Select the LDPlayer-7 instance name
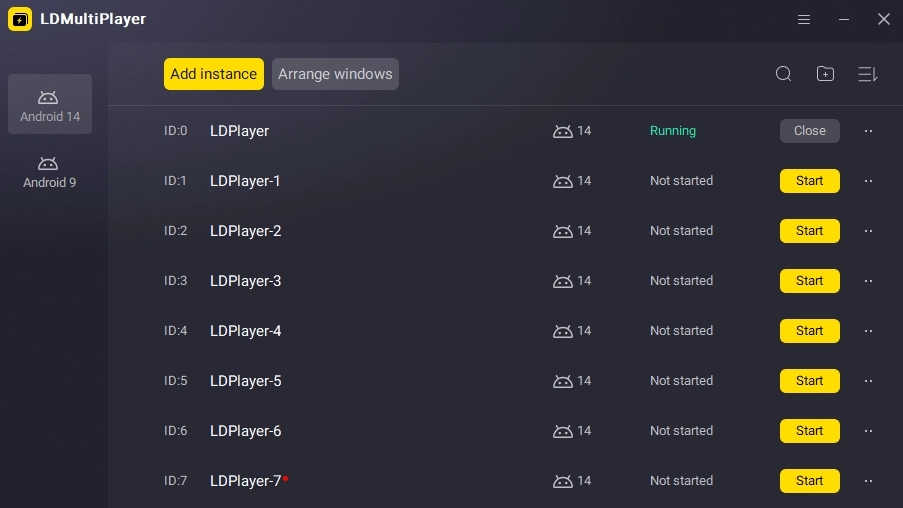The image size is (903, 508). point(245,481)
